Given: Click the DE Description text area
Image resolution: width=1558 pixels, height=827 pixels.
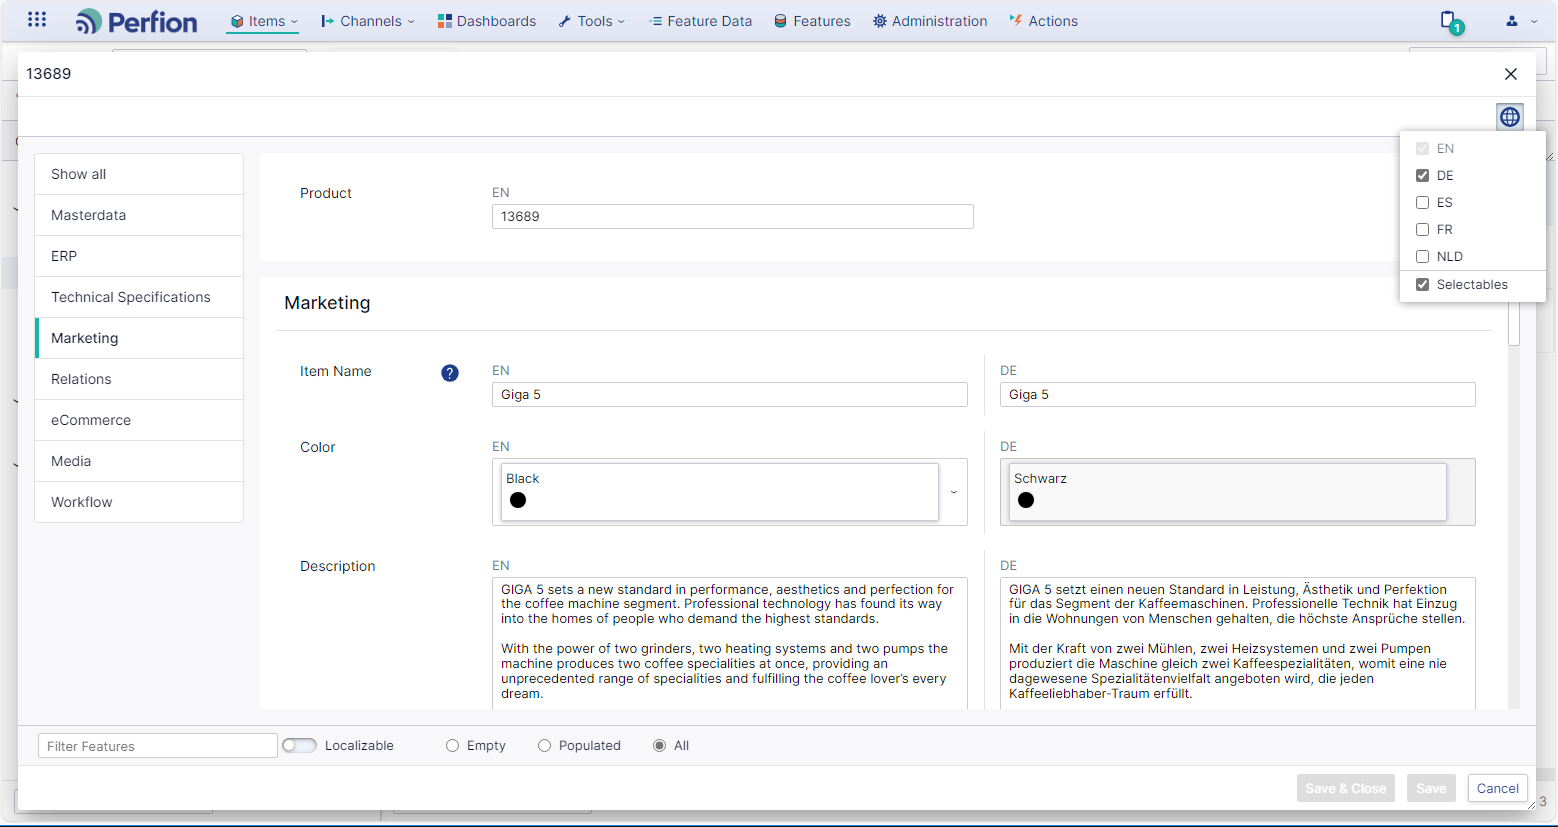Looking at the screenshot, I should 1238,643.
